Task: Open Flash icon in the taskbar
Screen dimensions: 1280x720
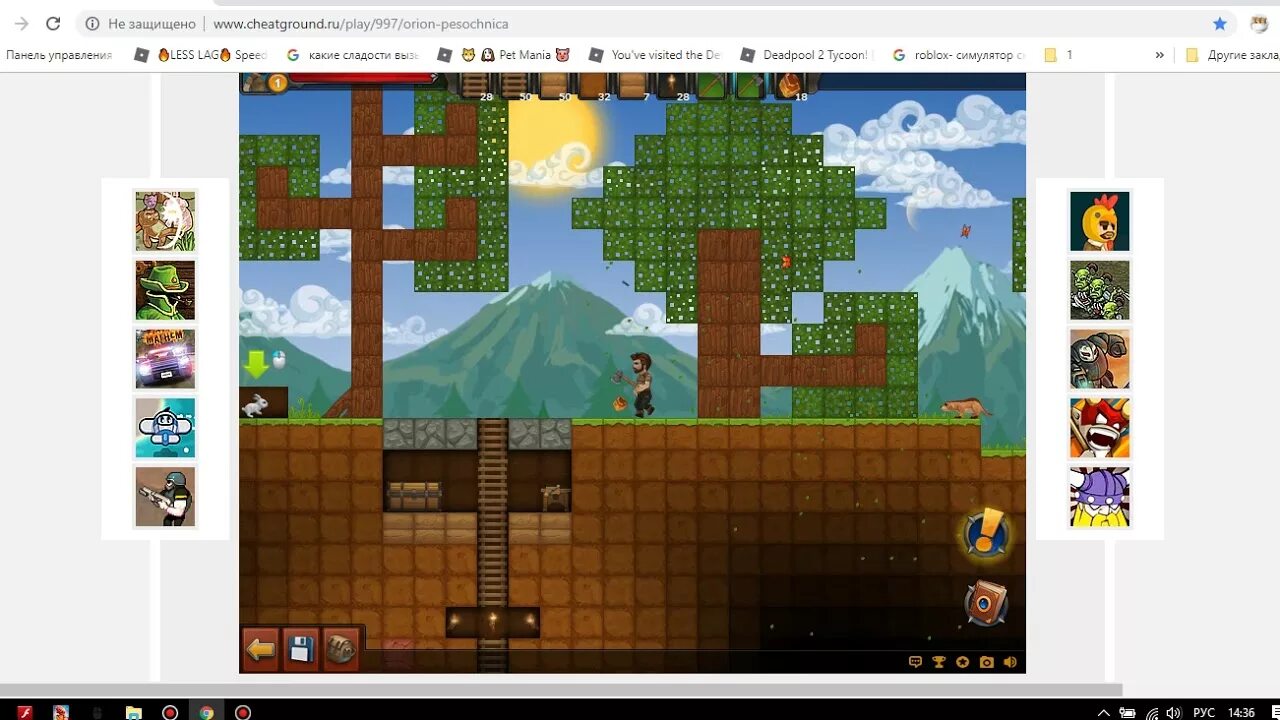Action: [x=25, y=712]
